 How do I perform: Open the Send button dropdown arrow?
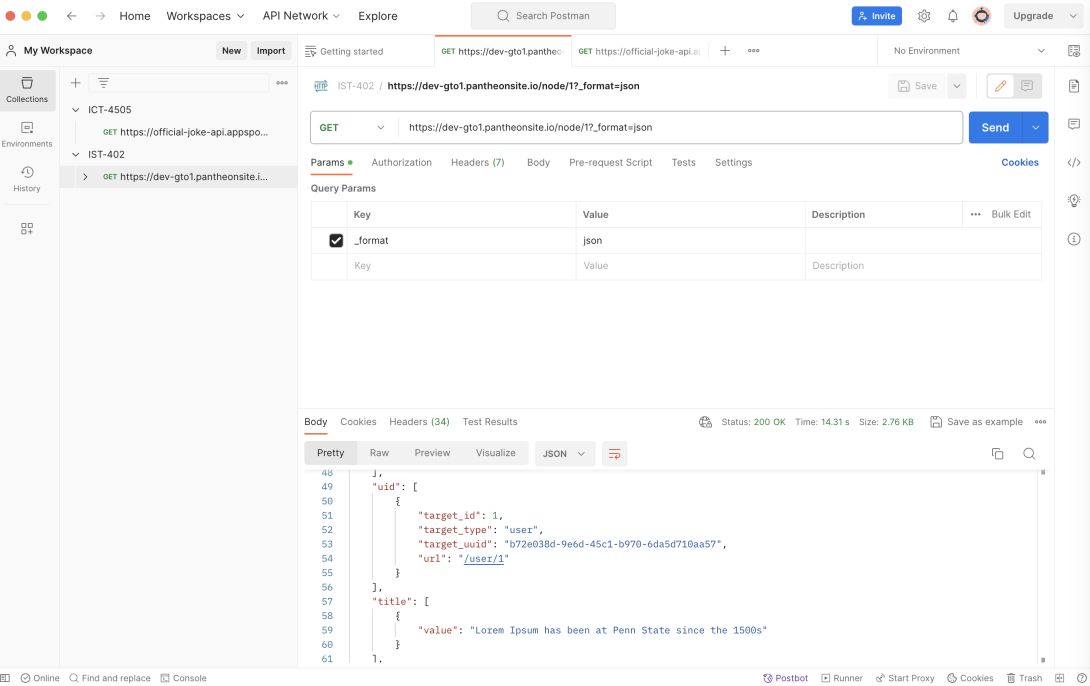tap(1035, 128)
